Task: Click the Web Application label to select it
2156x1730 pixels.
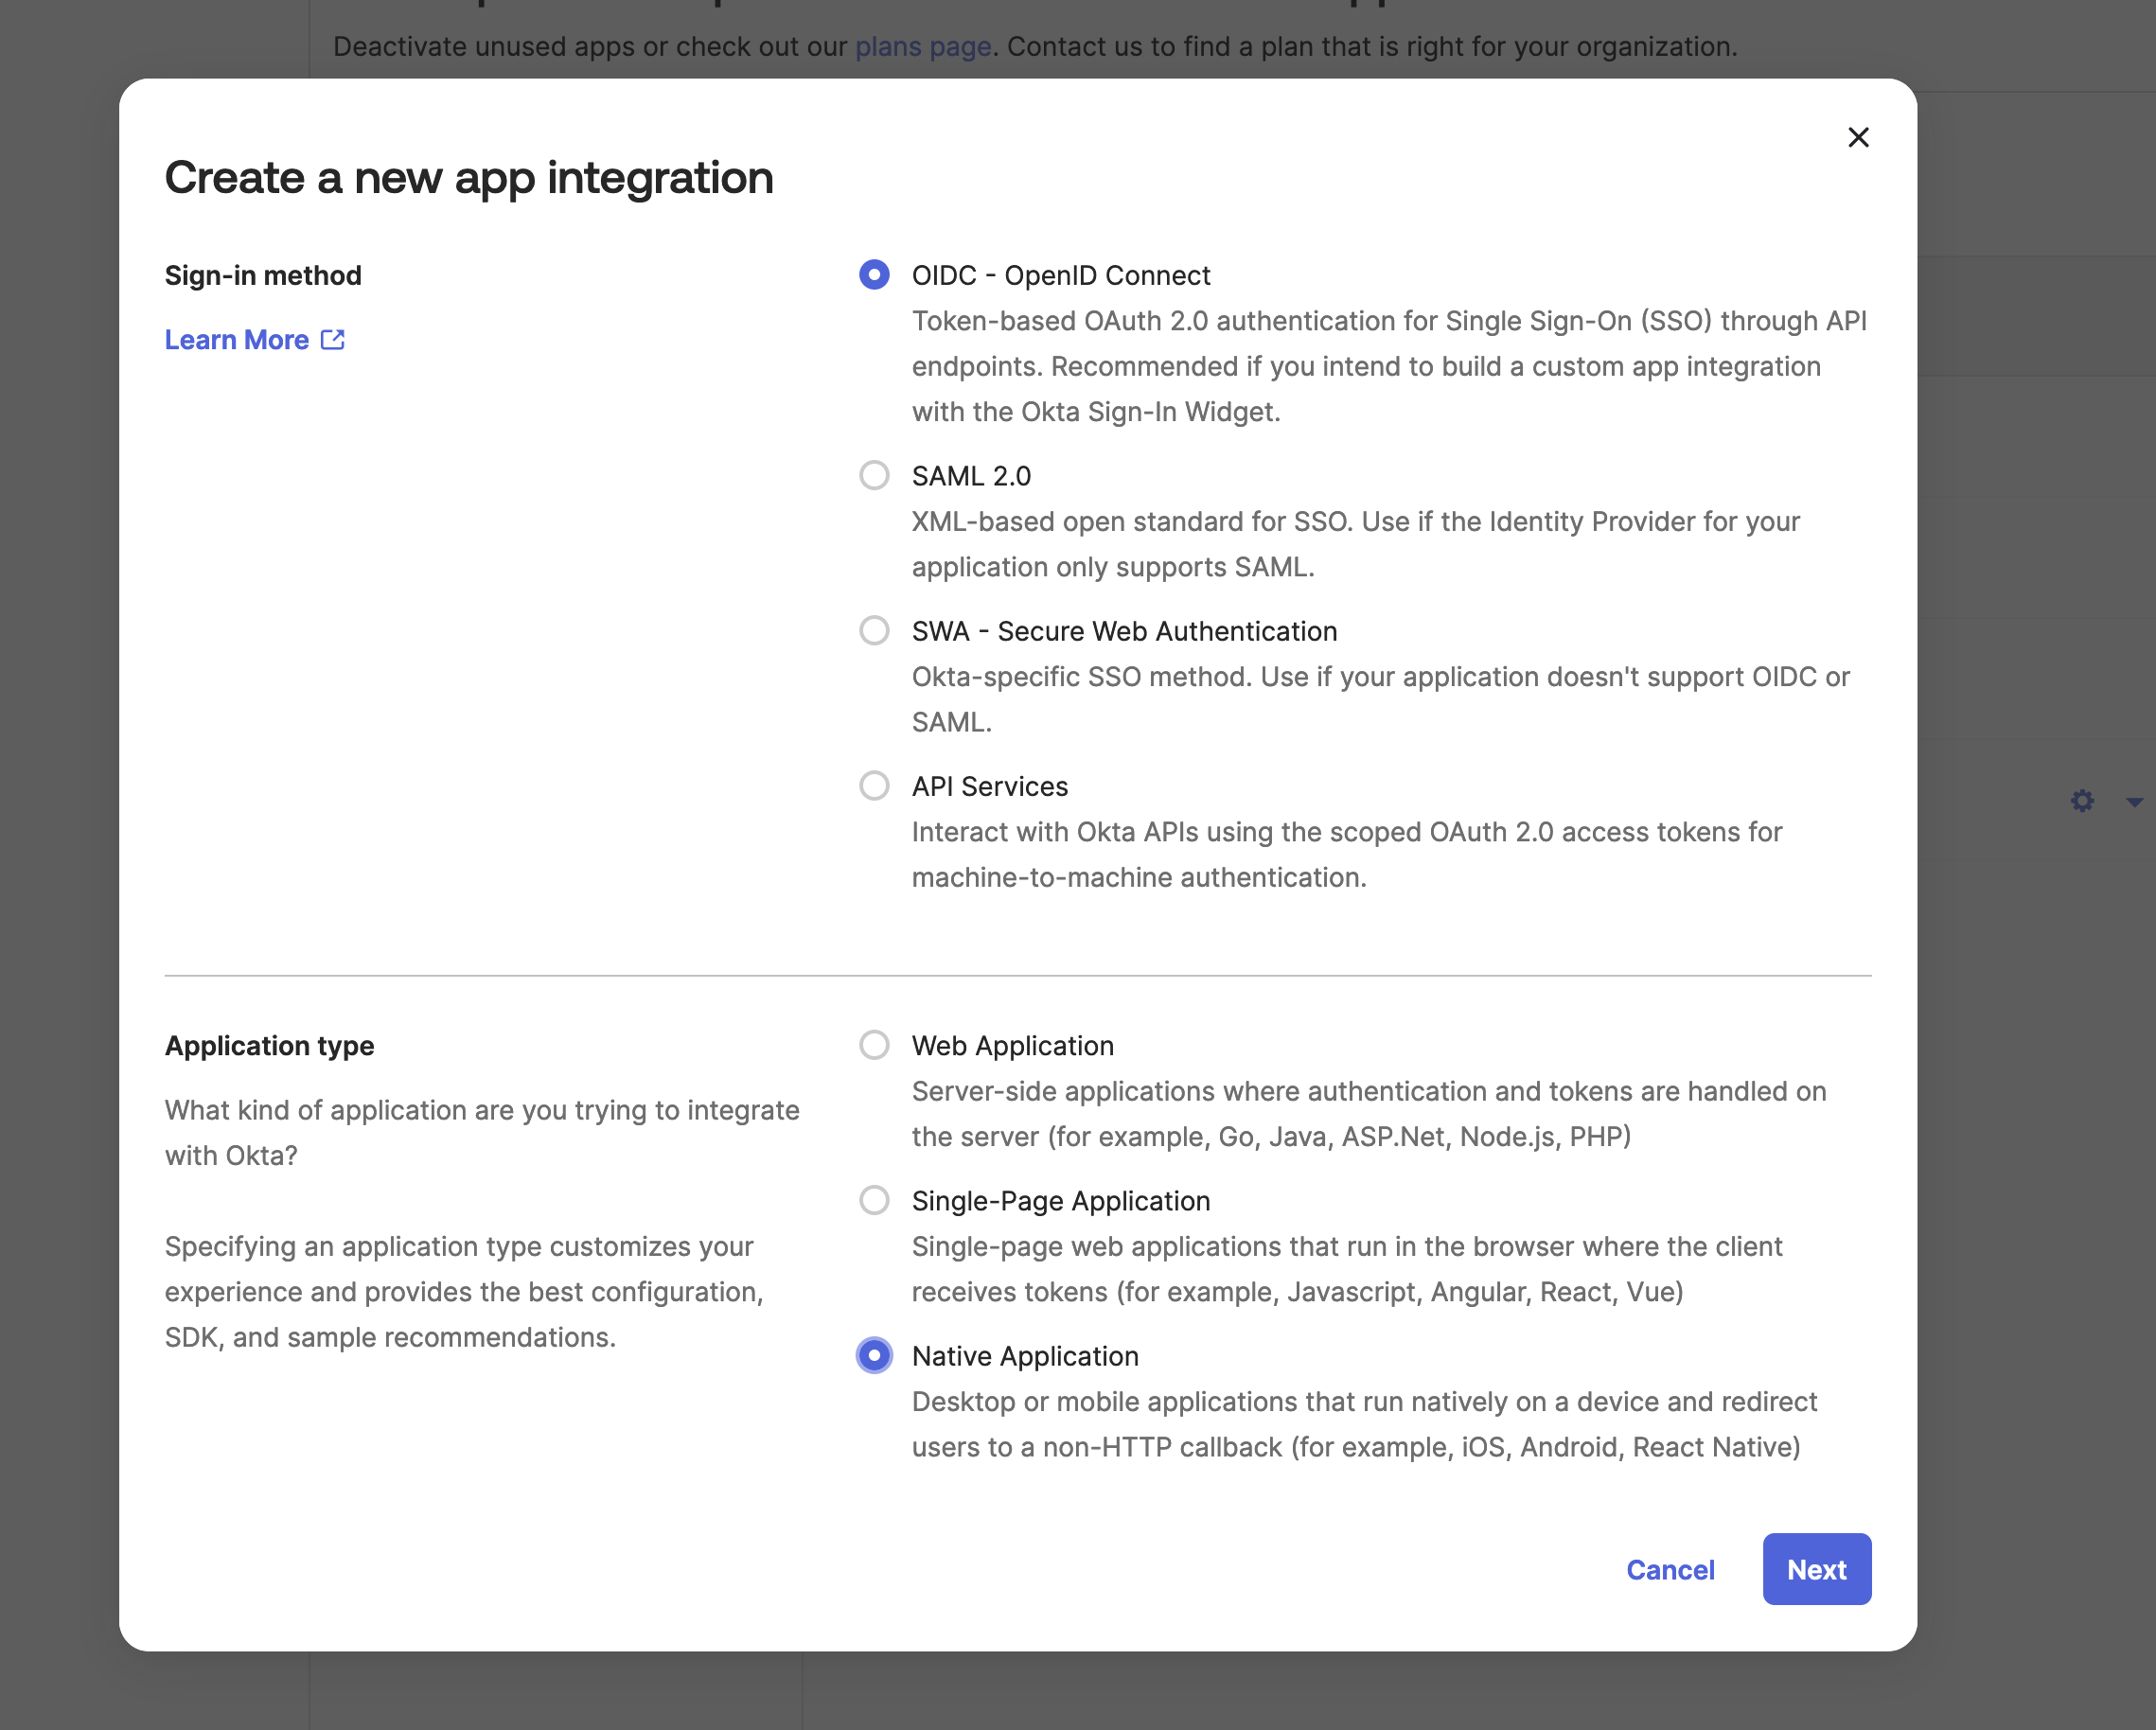Action: (1012, 1045)
